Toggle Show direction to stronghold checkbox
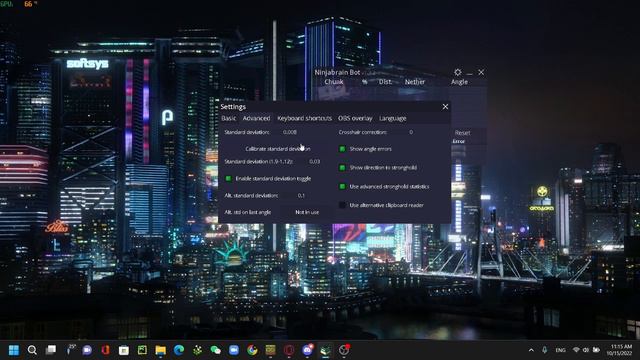Screen dimensions: 640x360 pyautogui.click(x=342, y=168)
